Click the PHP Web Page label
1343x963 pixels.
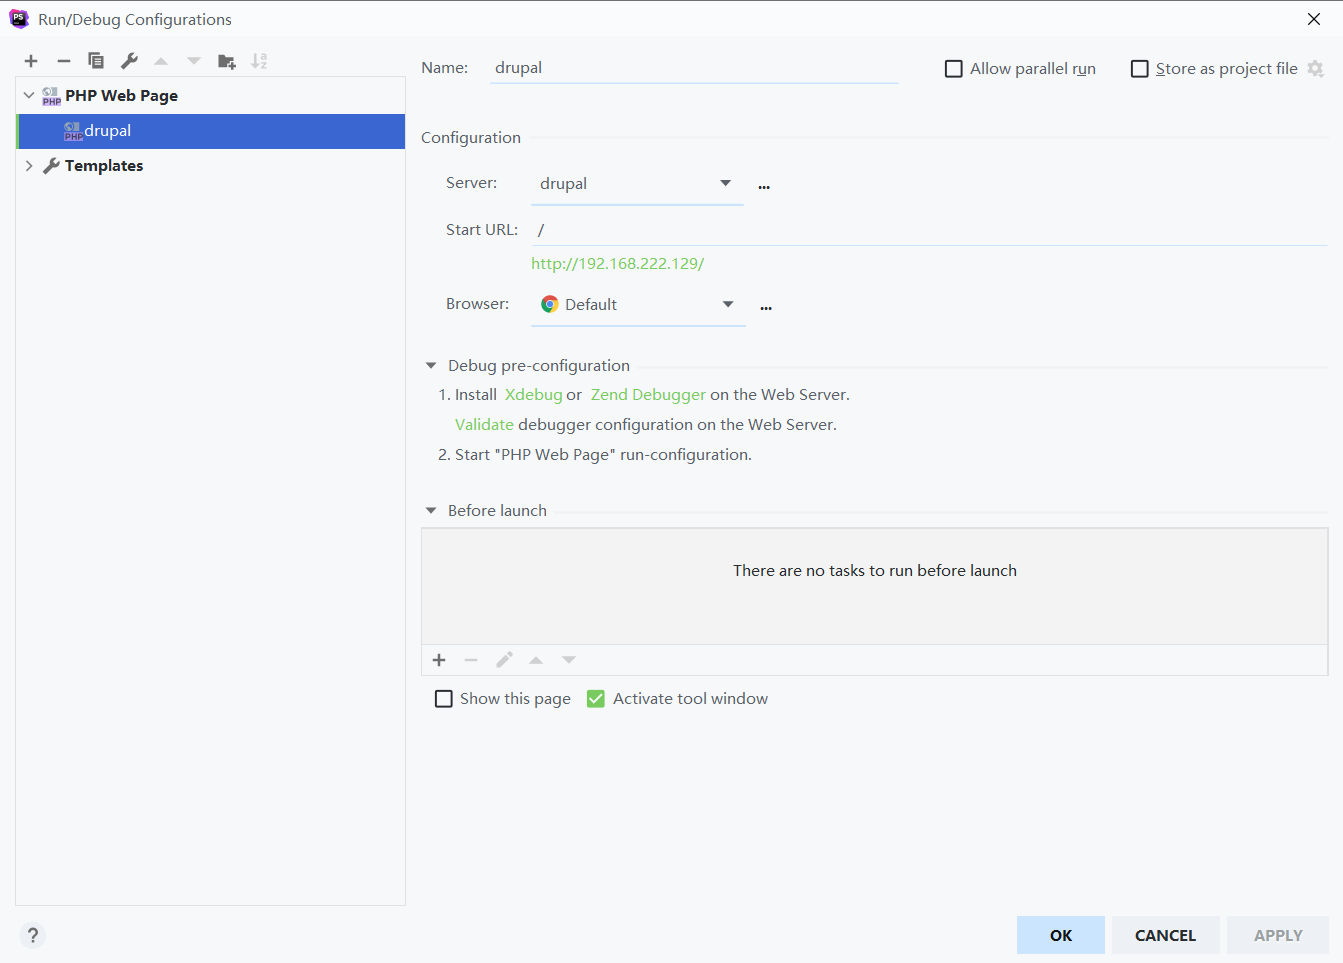click(122, 96)
